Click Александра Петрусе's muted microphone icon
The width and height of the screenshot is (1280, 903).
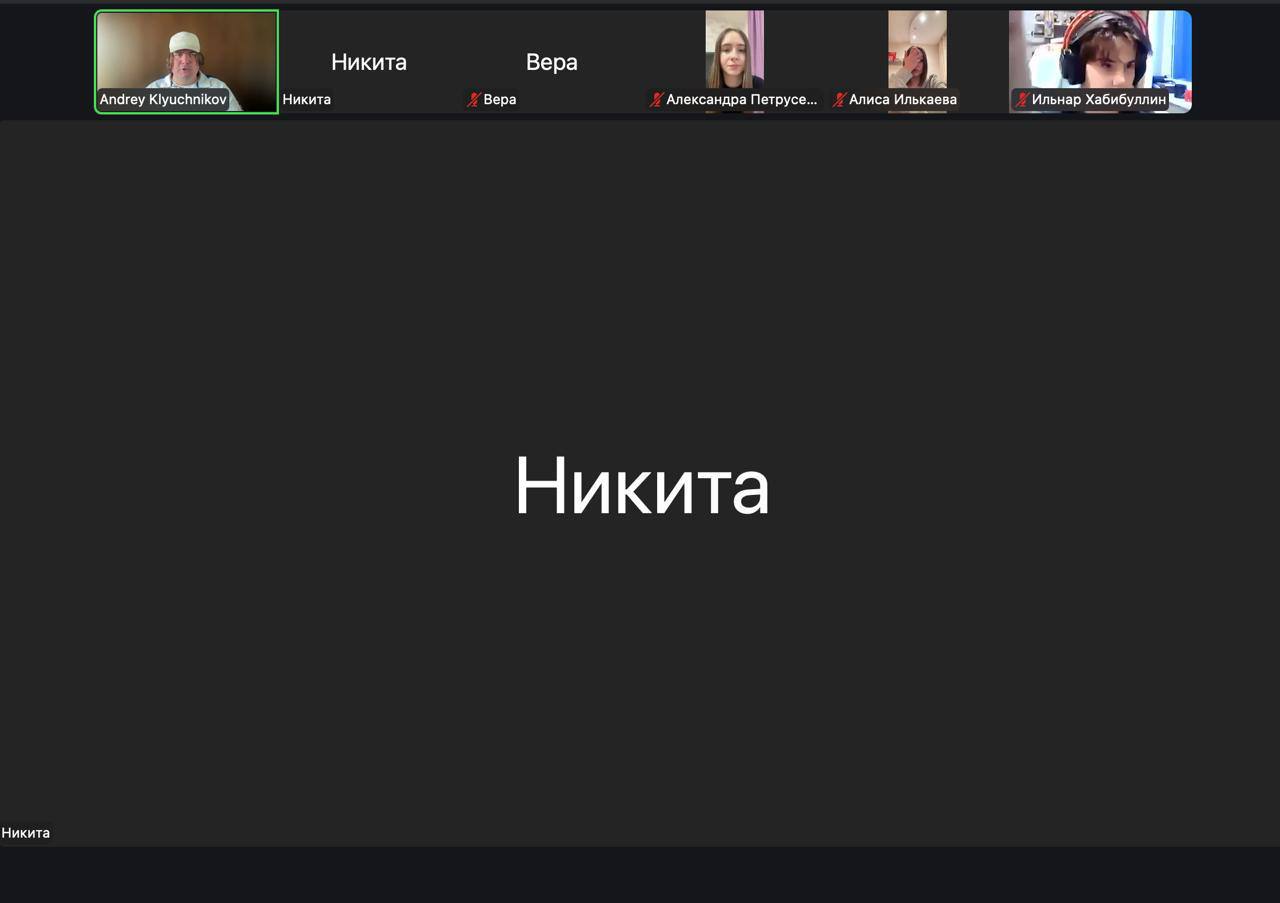point(657,100)
